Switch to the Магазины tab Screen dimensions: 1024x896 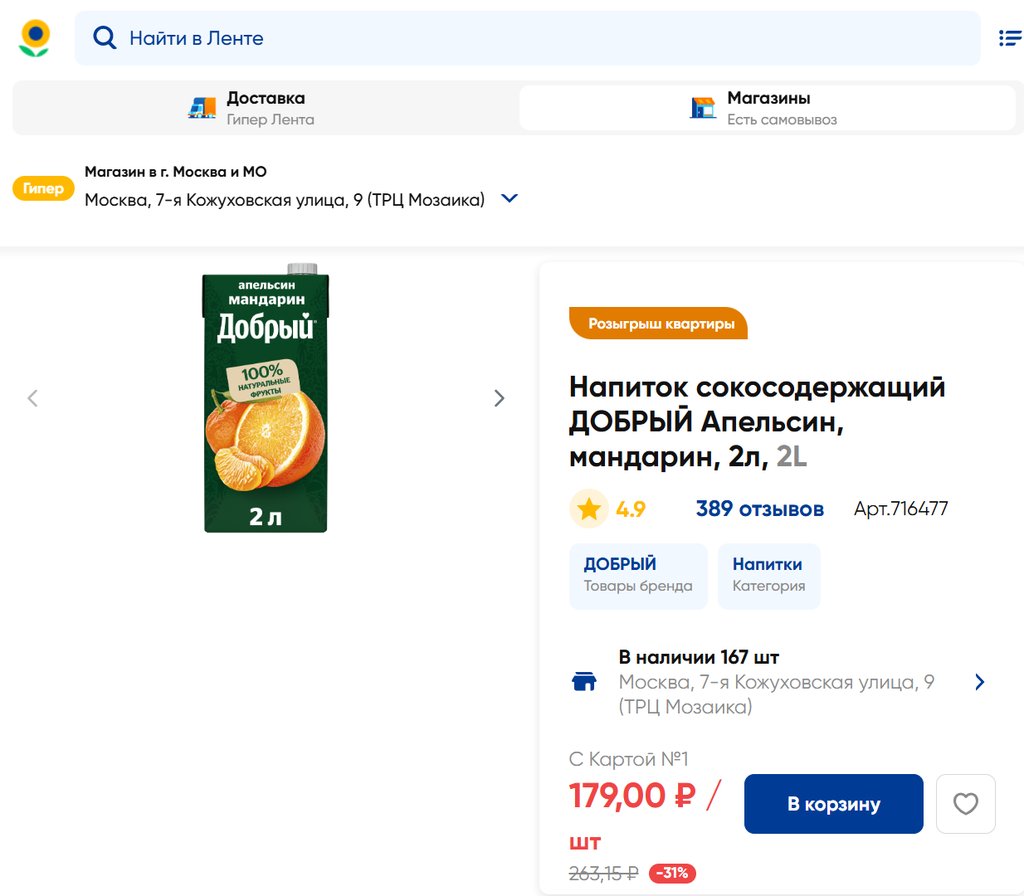767,108
